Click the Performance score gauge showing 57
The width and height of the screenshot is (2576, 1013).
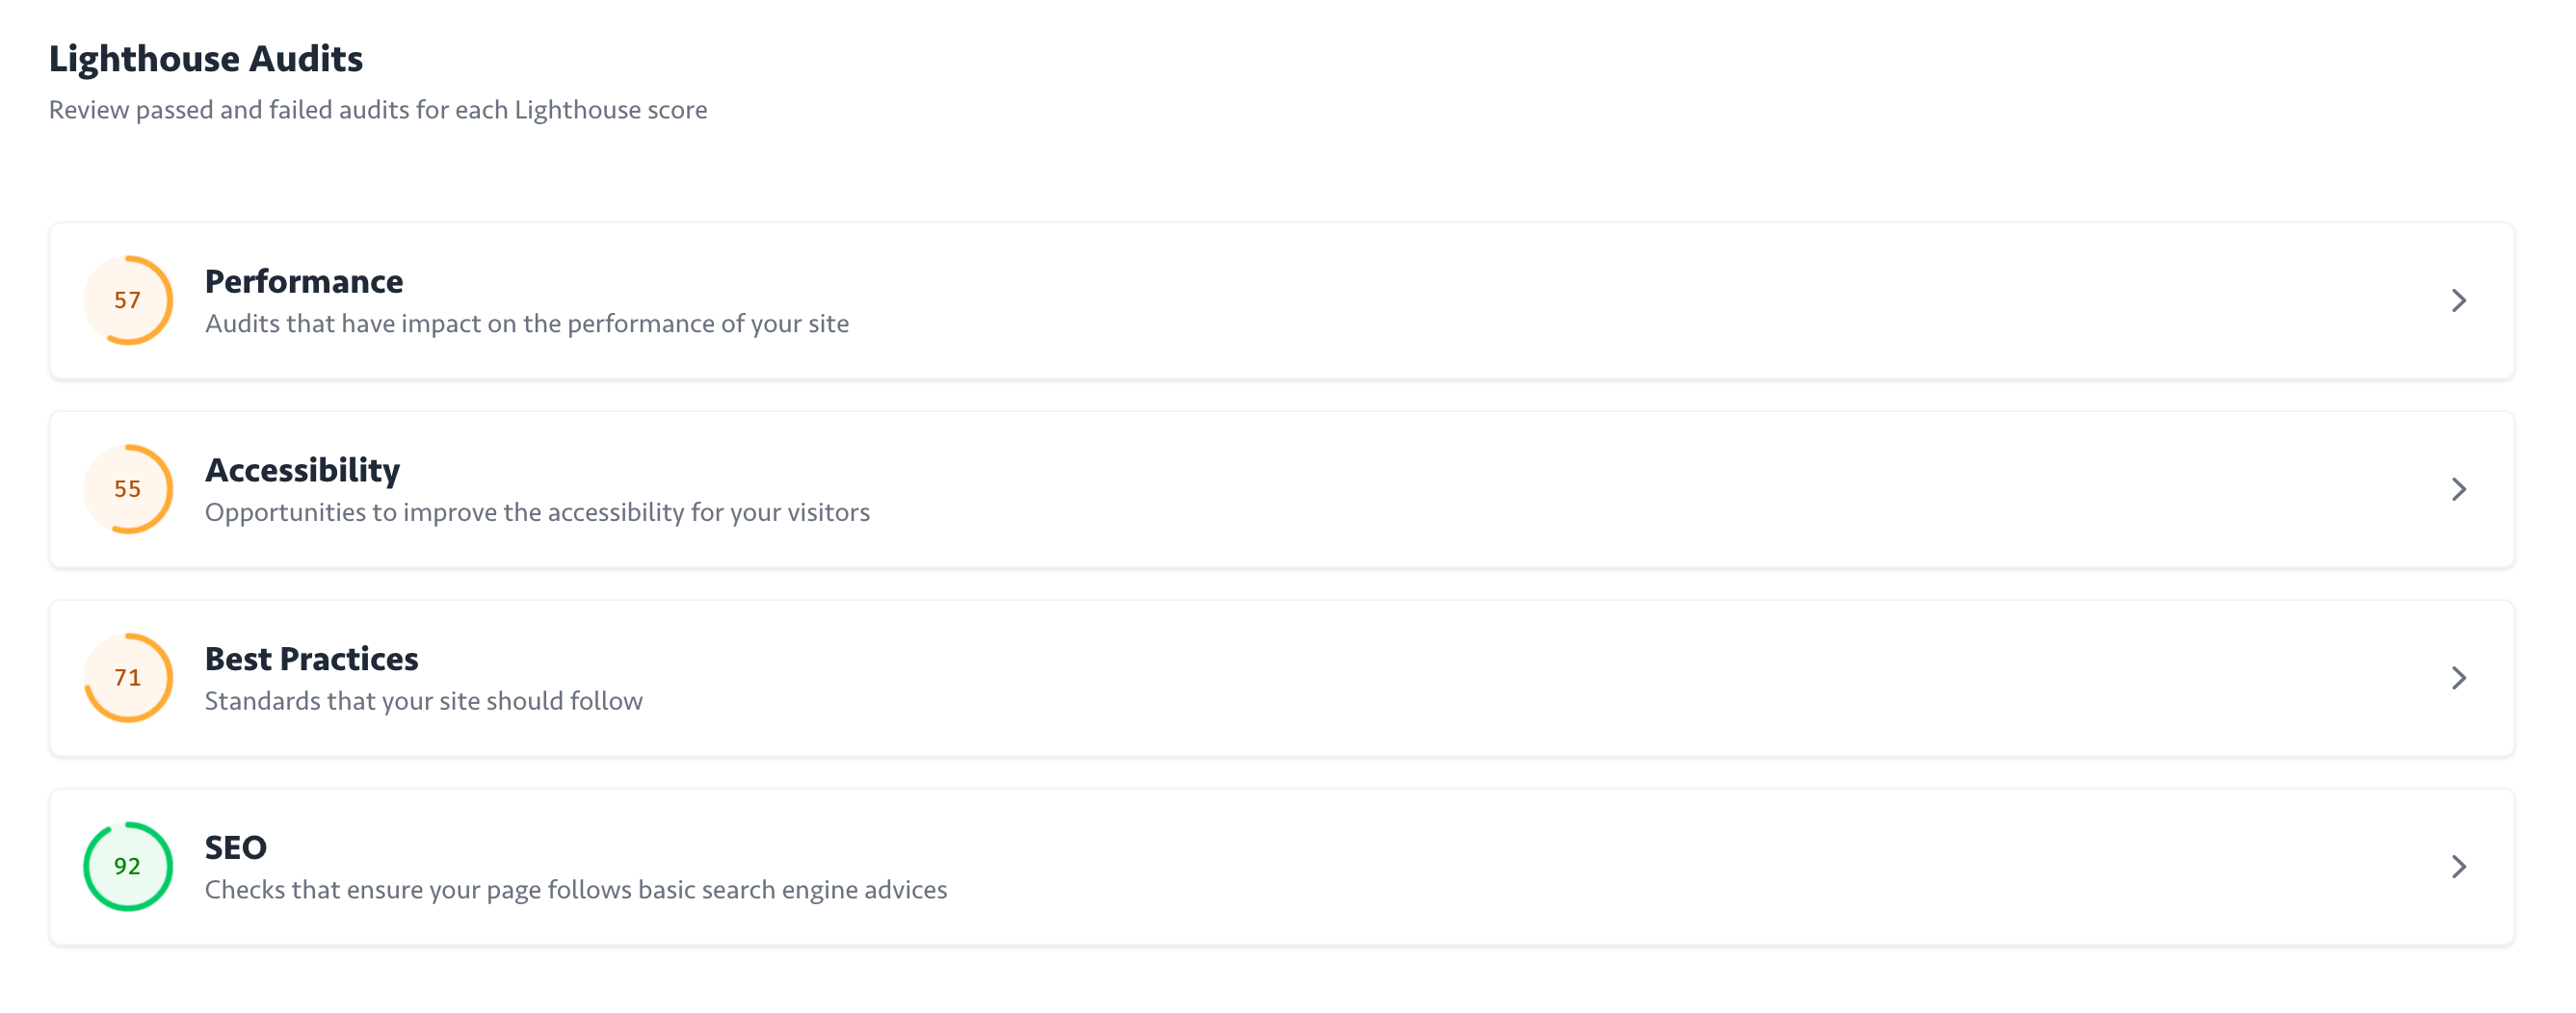128,300
